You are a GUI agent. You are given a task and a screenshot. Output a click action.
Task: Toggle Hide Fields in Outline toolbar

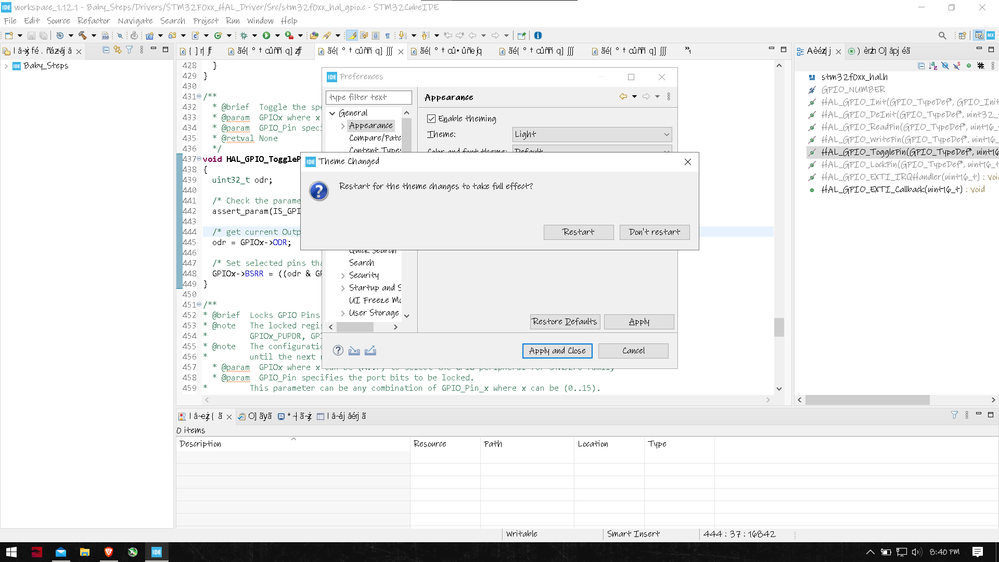[x=945, y=66]
